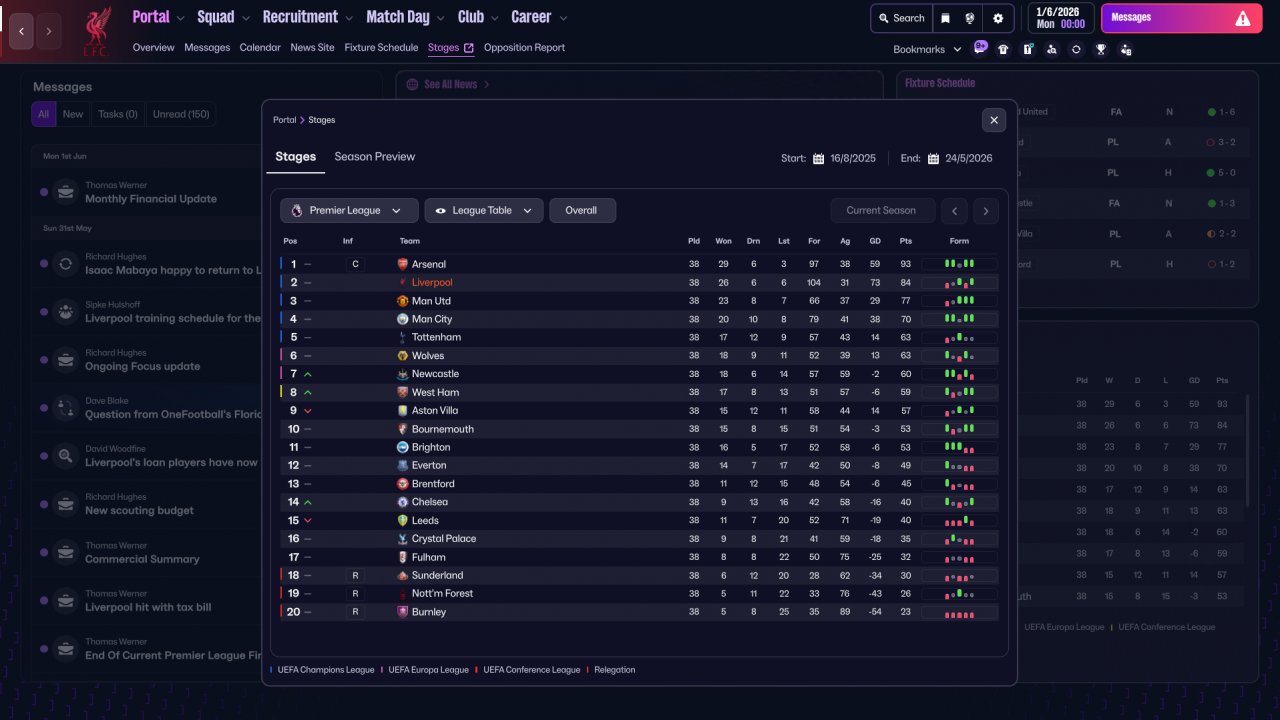Open the tactics board bookmark shortcut

point(1027,49)
